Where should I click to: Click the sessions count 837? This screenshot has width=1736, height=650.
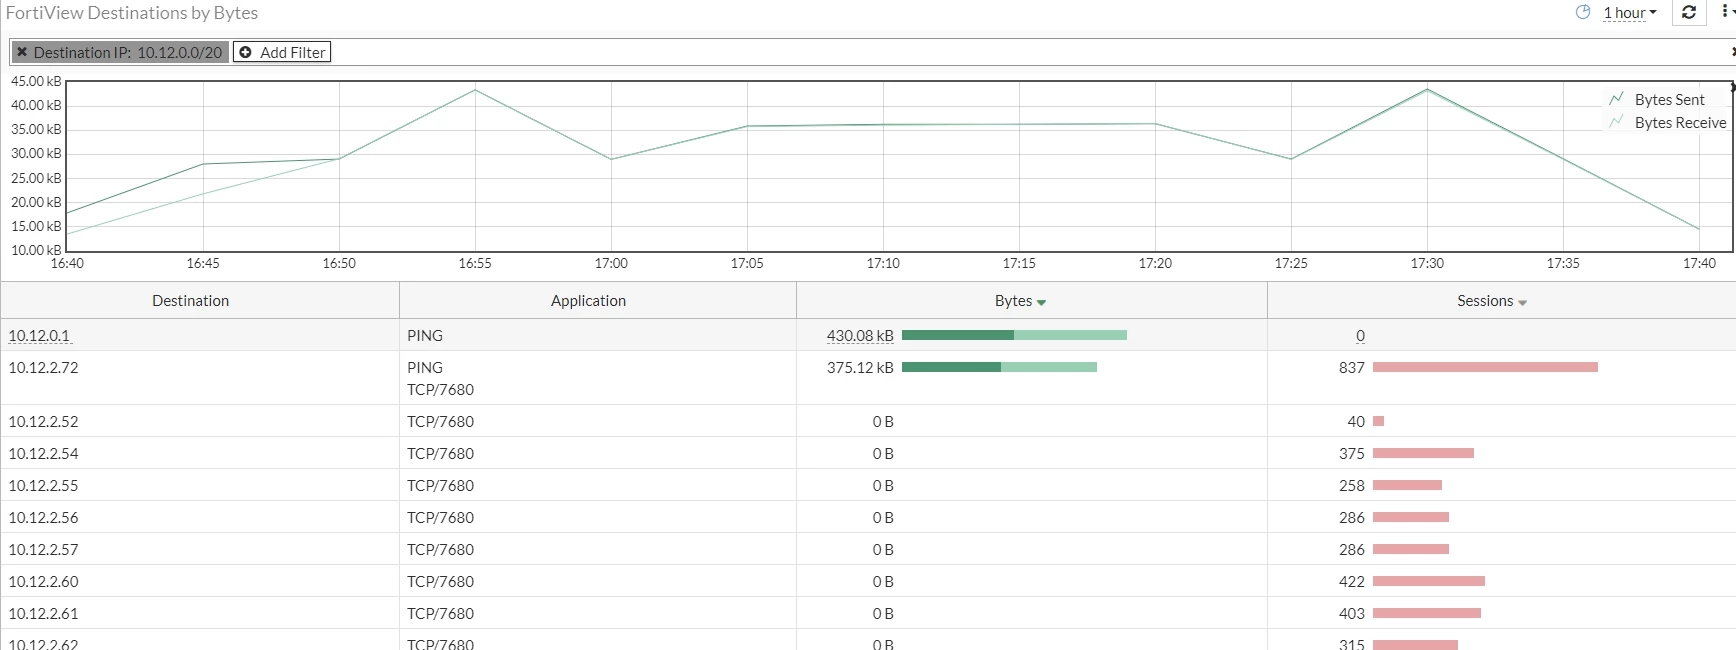point(1352,368)
